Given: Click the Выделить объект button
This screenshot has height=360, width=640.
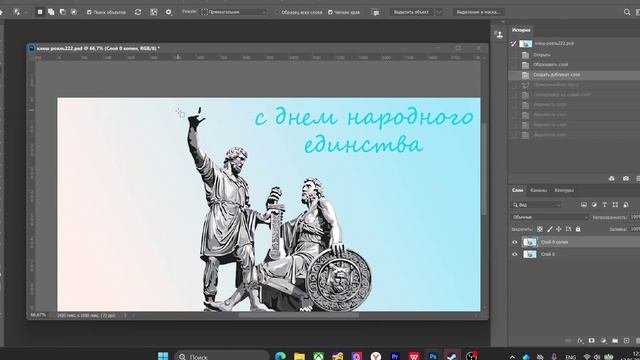Looking at the screenshot, I should pyautogui.click(x=411, y=12).
